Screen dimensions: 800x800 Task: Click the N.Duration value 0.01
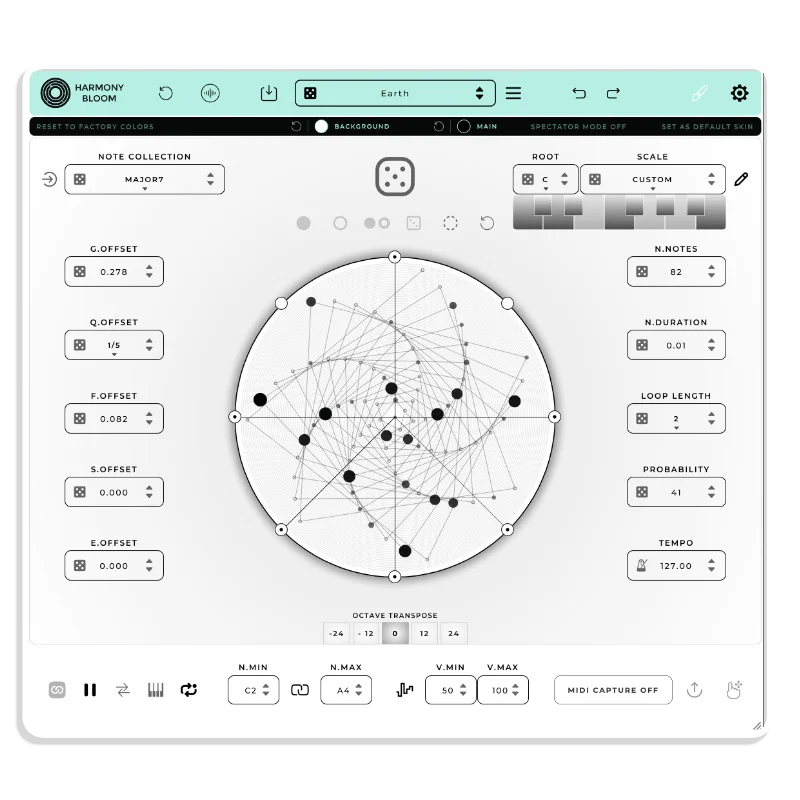point(676,345)
